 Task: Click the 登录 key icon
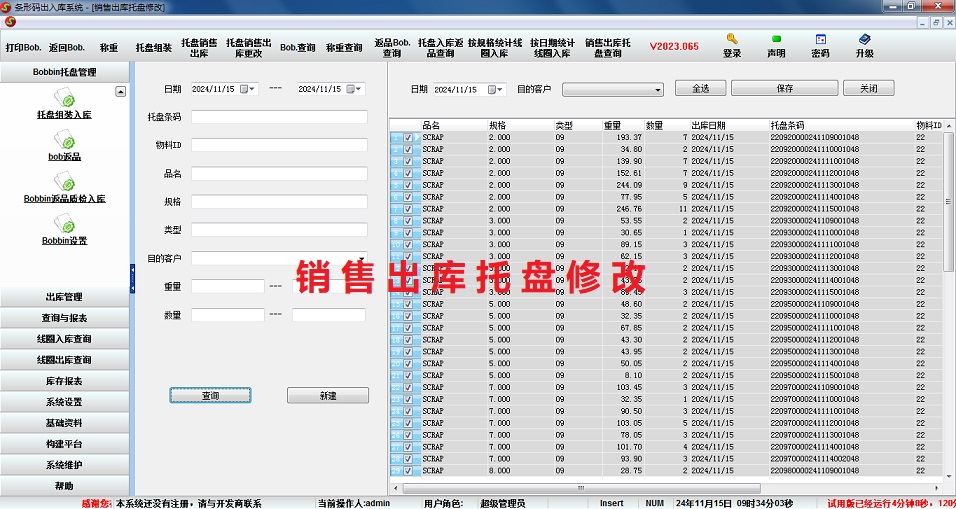[732, 40]
